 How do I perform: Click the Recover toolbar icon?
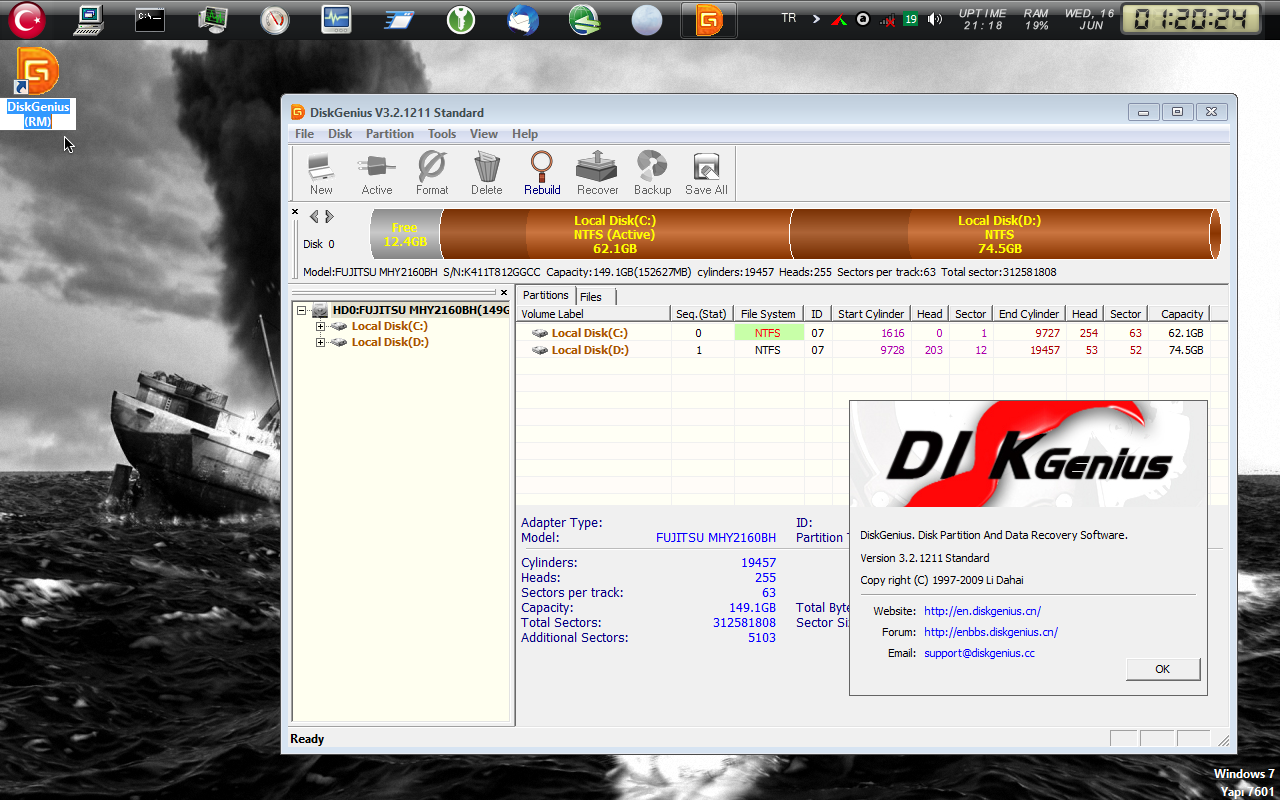click(597, 173)
